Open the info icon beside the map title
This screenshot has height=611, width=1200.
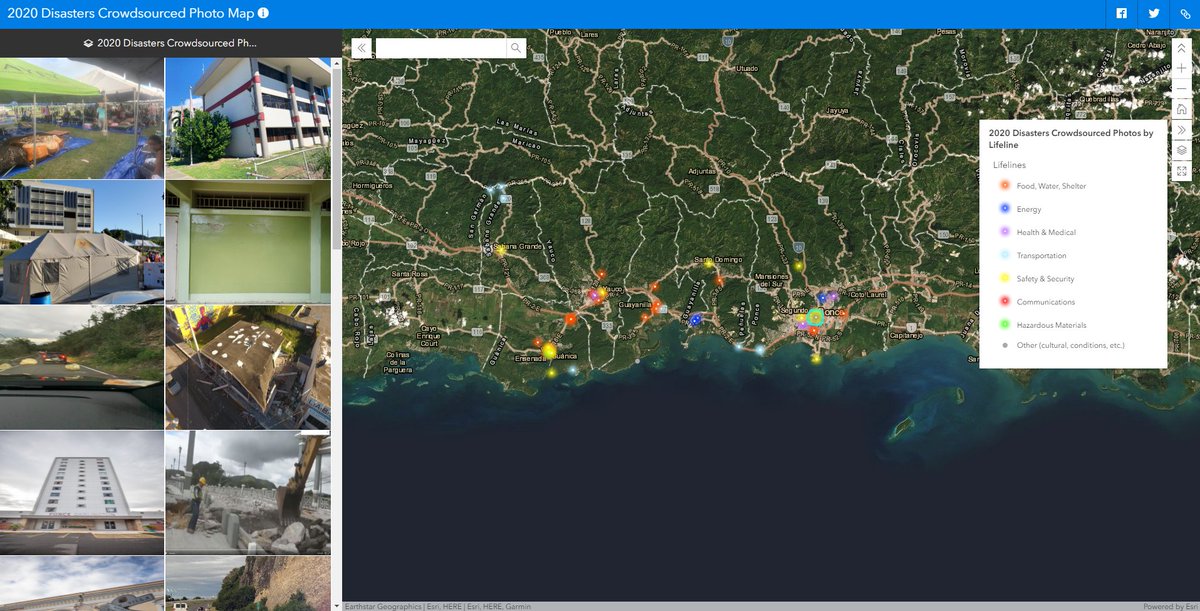(263, 14)
